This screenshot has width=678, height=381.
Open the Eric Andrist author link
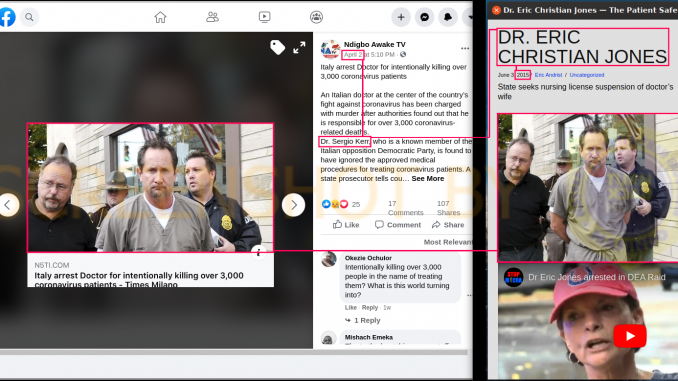point(548,75)
